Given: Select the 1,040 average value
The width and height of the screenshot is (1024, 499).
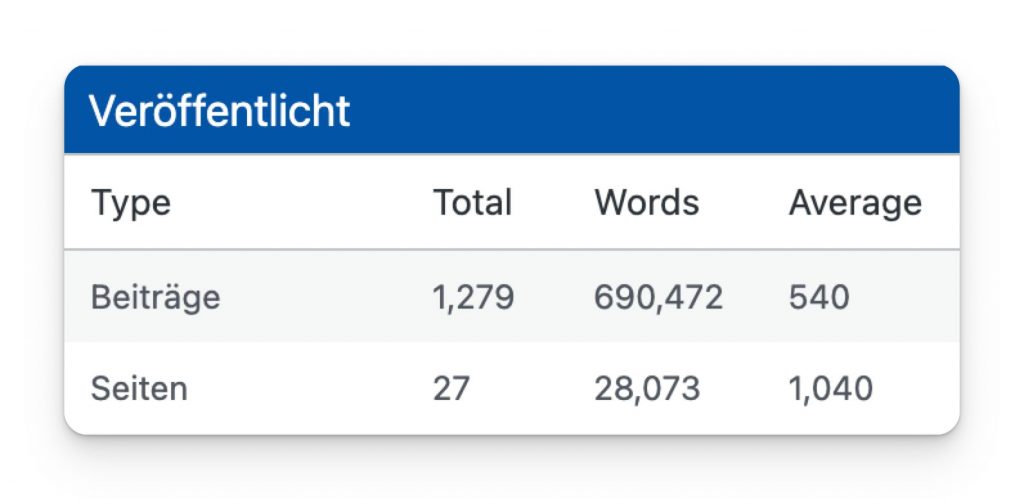Looking at the screenshot, I should (x=830, y=388).
